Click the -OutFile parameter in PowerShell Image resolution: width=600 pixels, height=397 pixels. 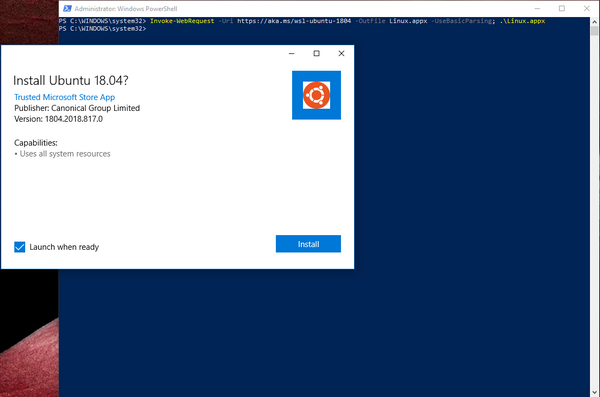(370, 21)
